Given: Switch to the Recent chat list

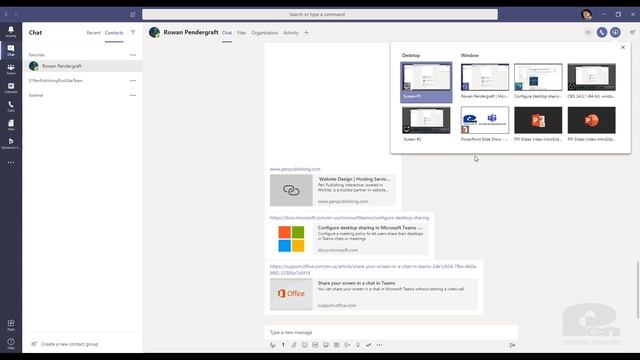Looking at the screenshot, I should pyautogui.click(x=93, y=33).
